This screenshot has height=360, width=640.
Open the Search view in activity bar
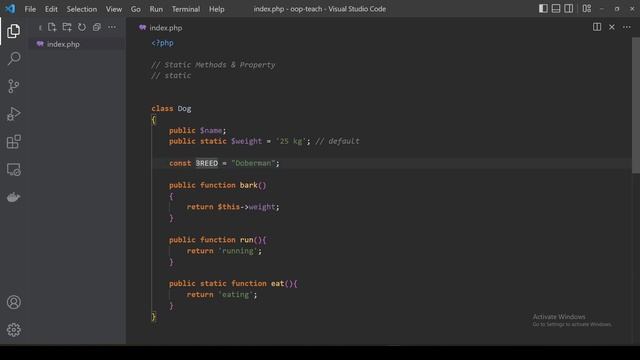(13, 58)
